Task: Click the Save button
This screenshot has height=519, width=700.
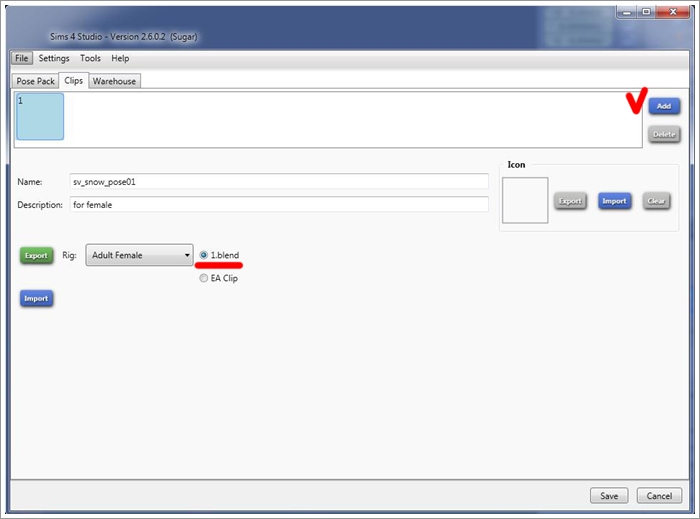Action: click(x=609, y=496)
